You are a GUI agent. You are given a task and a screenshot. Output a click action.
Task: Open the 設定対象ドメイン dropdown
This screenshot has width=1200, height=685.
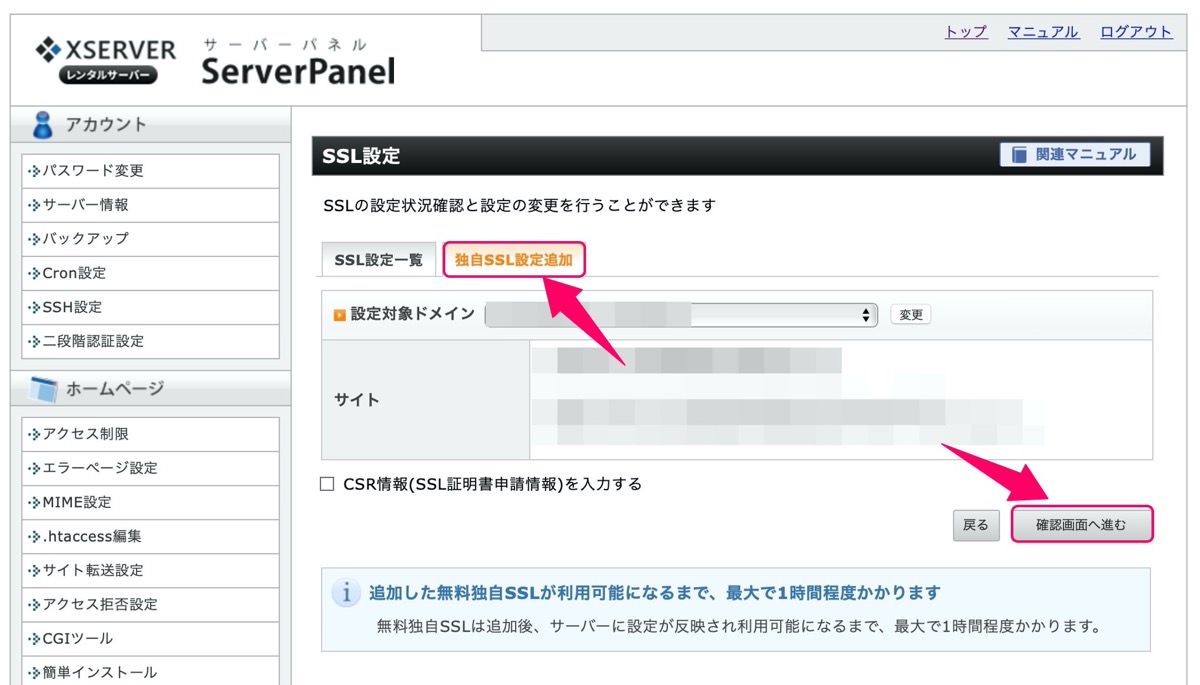pyautogui.click(x=681, y=315)
